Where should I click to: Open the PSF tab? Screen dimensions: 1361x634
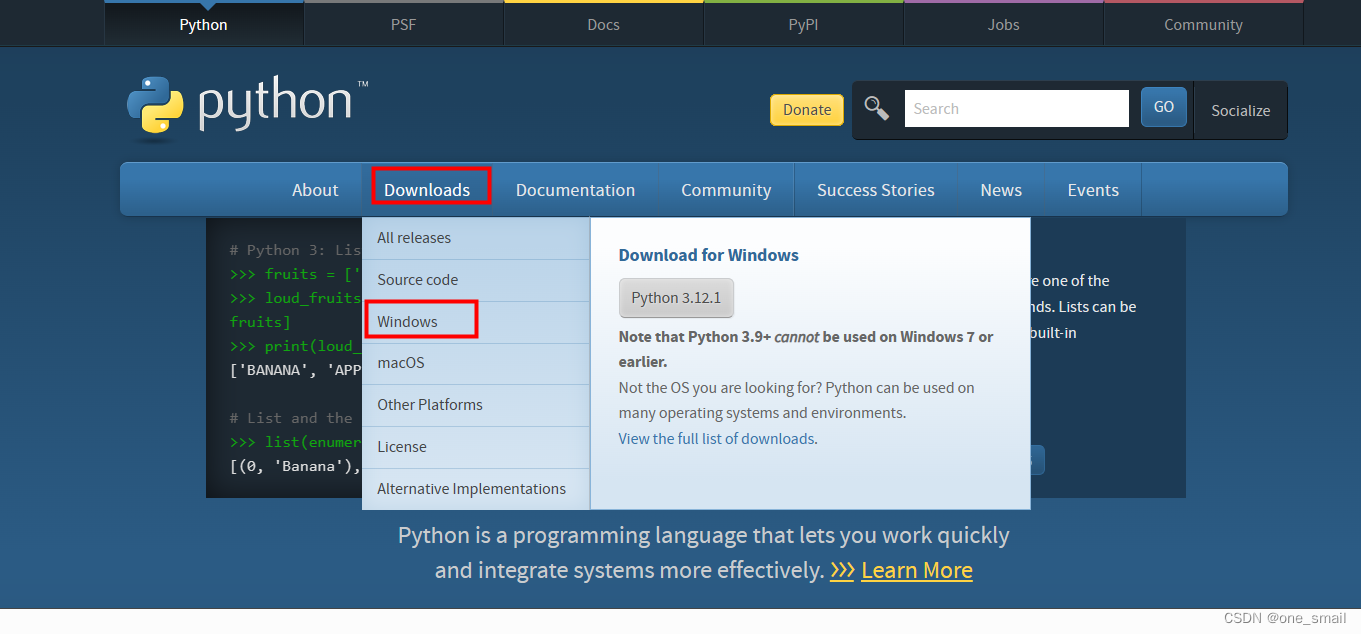[x=403, y=24]
